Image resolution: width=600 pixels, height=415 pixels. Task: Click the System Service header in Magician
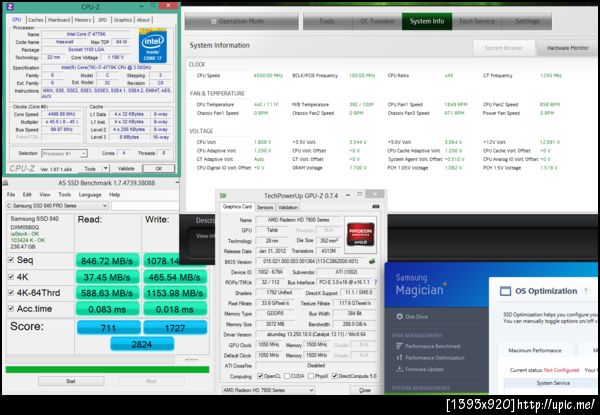[x=553, y=383]
